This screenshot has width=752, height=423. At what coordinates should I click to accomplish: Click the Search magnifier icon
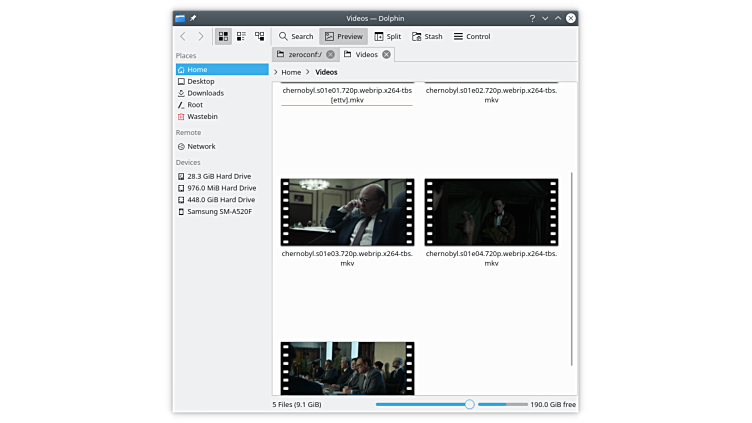[x=284, y=36]
